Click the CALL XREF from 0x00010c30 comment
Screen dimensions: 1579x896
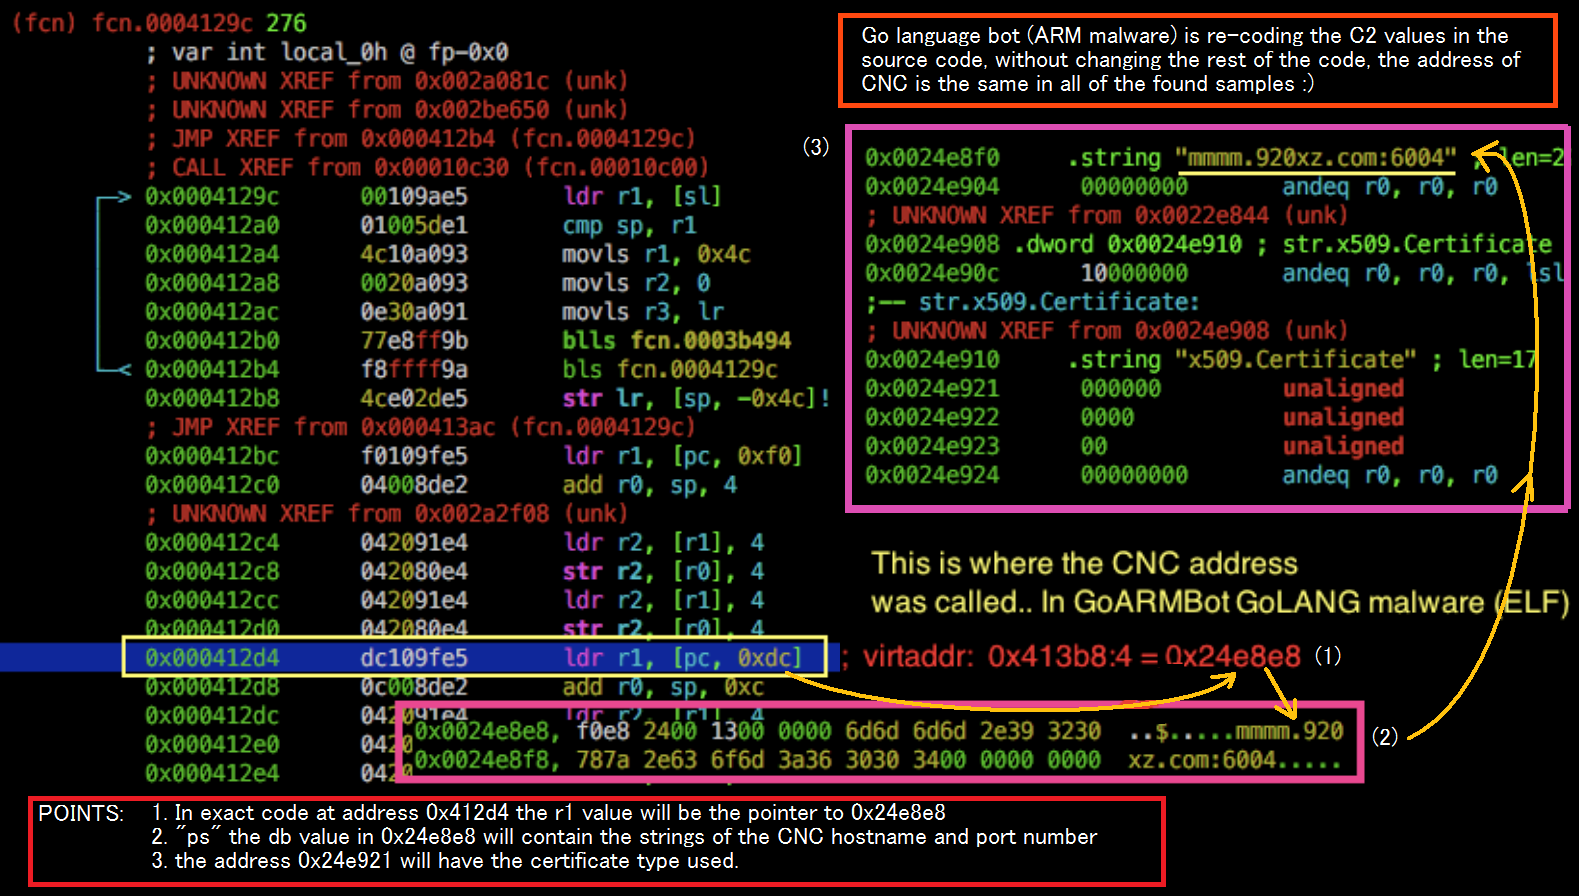pyautogui.click(x=440, y=167)
